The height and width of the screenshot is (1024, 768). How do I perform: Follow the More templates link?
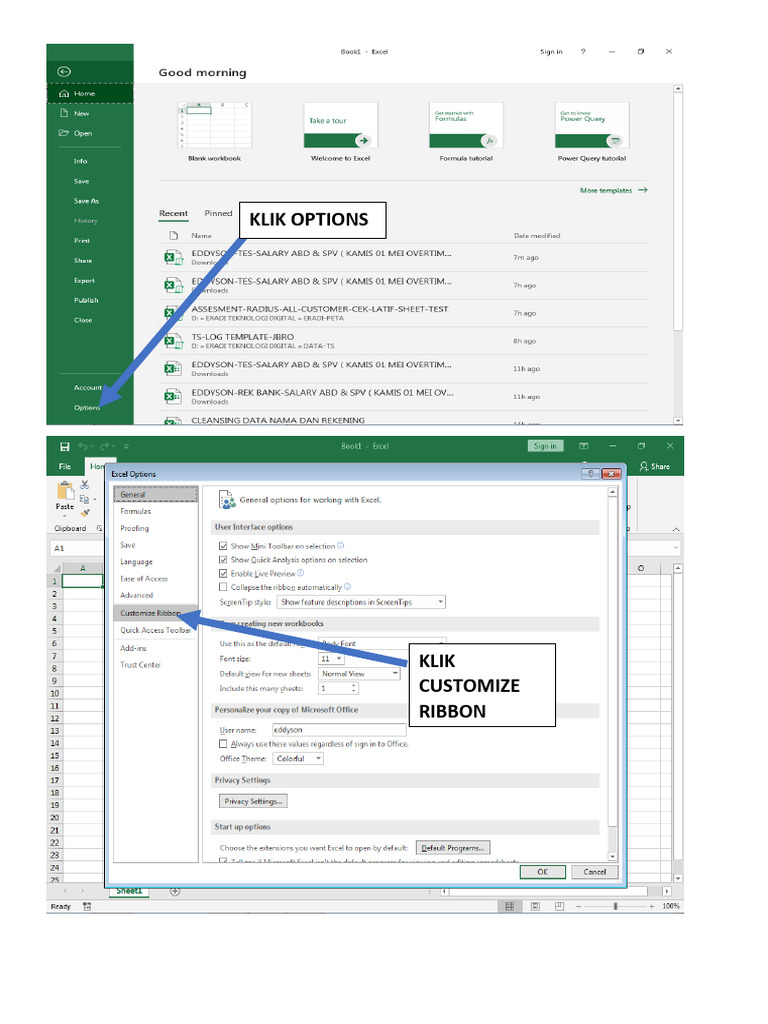(613, 191)
